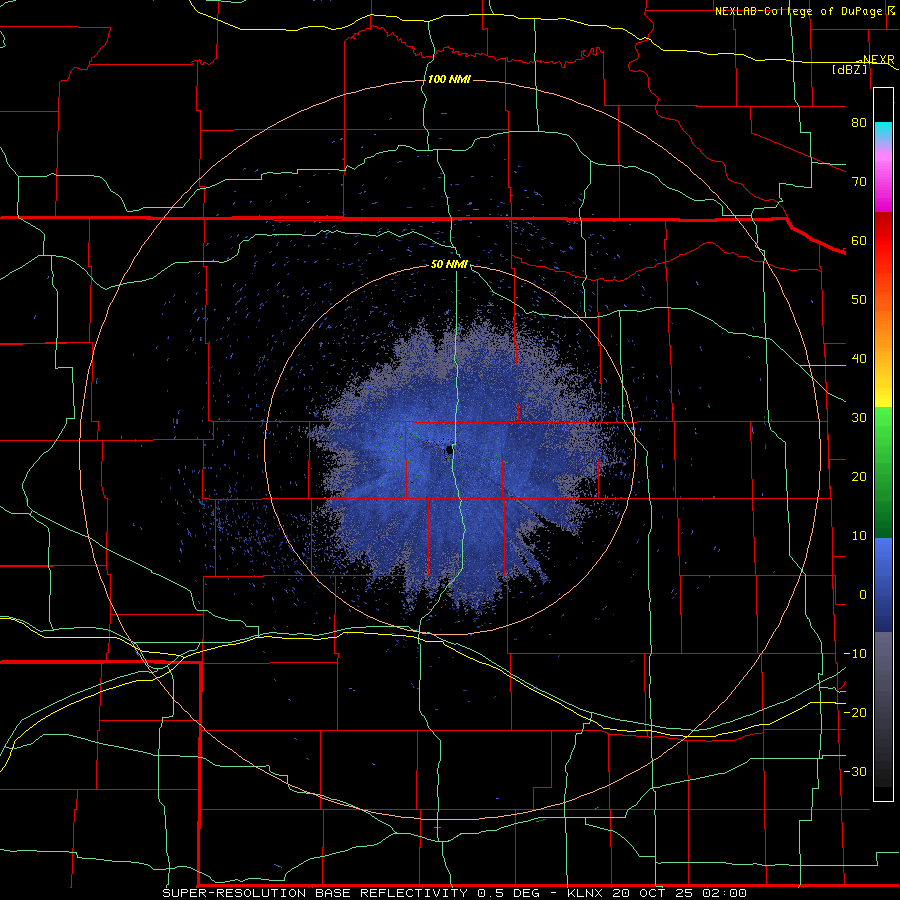This screenshot has width=900, height=900.
Task: Click the -20 value on the color scale
Action: 855,712
